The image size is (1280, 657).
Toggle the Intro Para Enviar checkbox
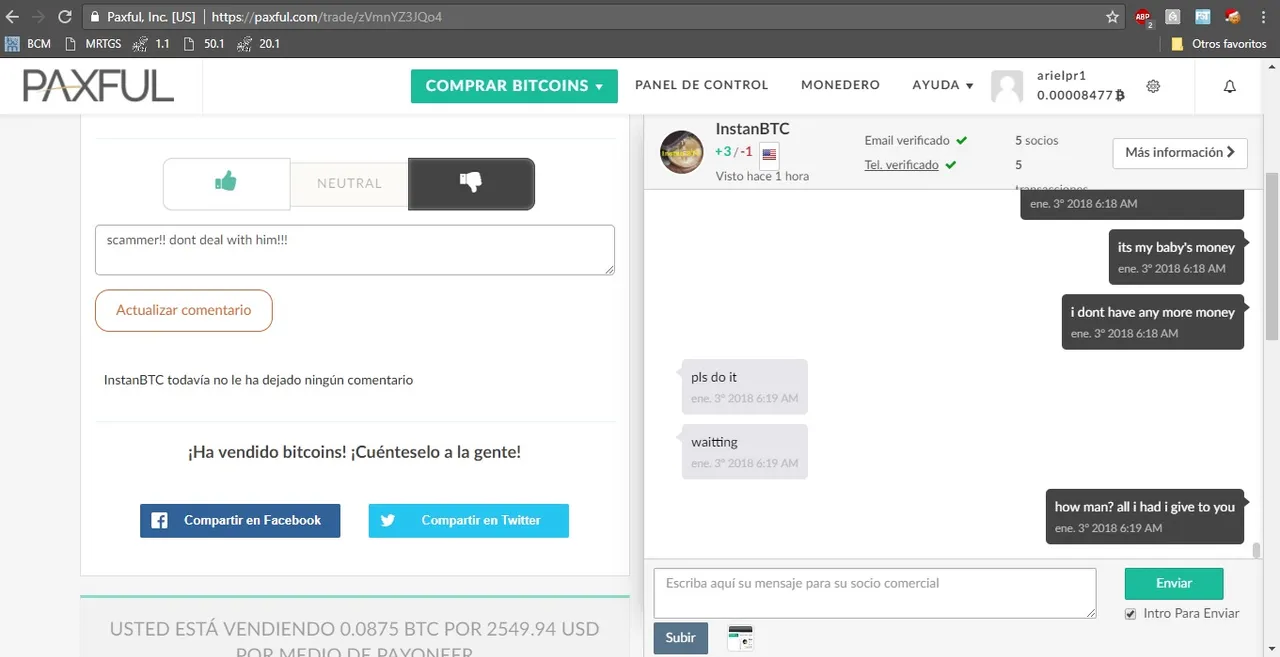[x=1131, y=613]
